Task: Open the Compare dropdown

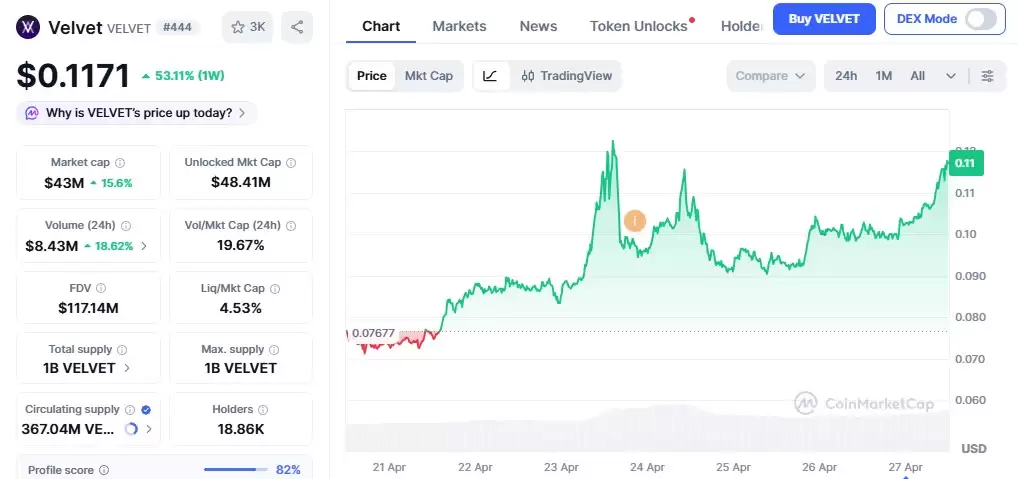Action: click(770, 76)
